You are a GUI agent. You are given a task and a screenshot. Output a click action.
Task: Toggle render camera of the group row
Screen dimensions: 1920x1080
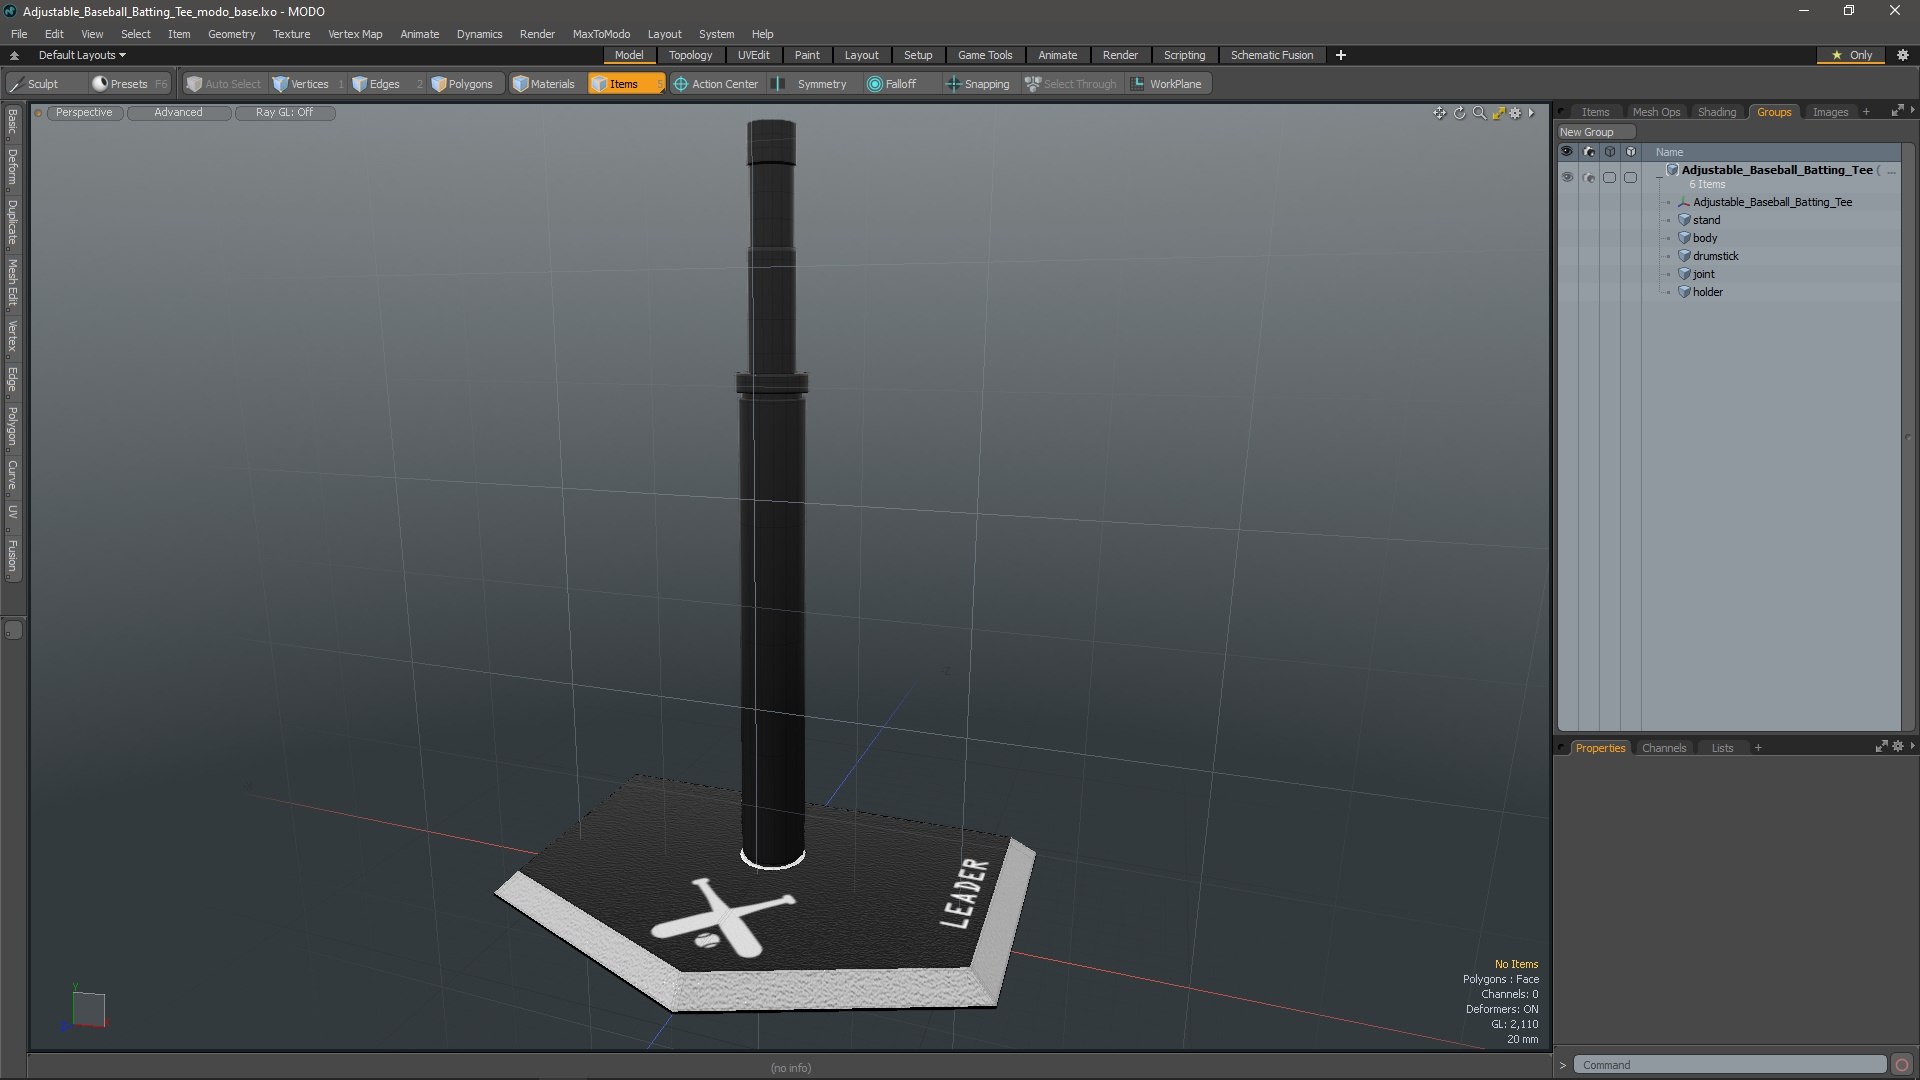[x=1589, y=177]
